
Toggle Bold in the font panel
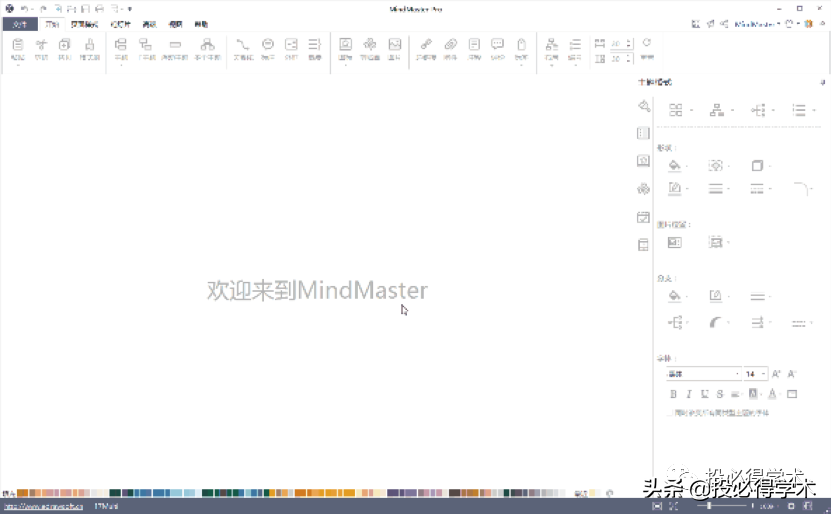click(x=673, y=394)
